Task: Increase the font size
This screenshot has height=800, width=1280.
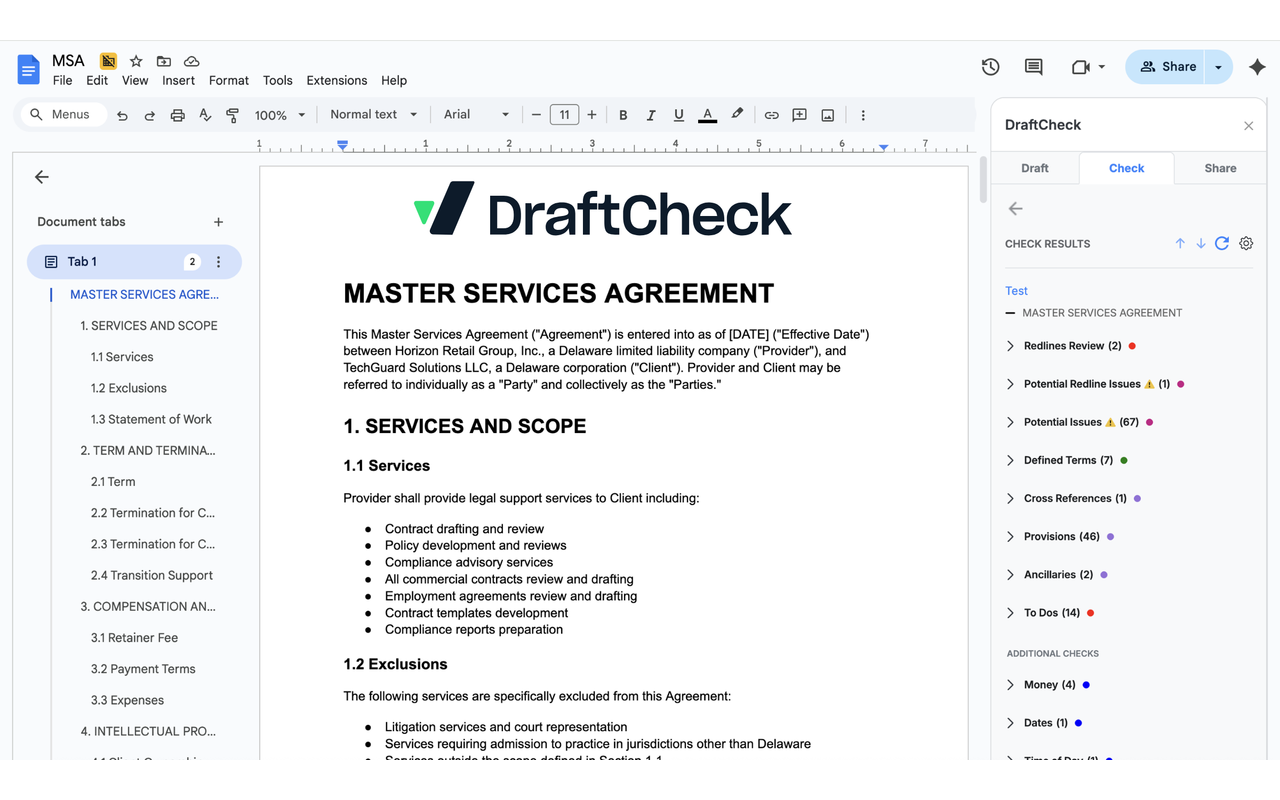Action: [x=592, y=115]
